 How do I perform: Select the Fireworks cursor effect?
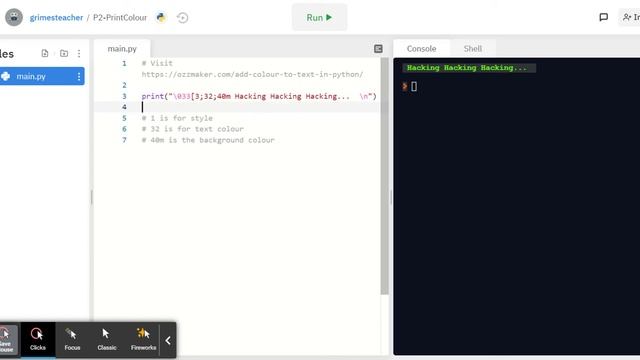pos(143,340)
